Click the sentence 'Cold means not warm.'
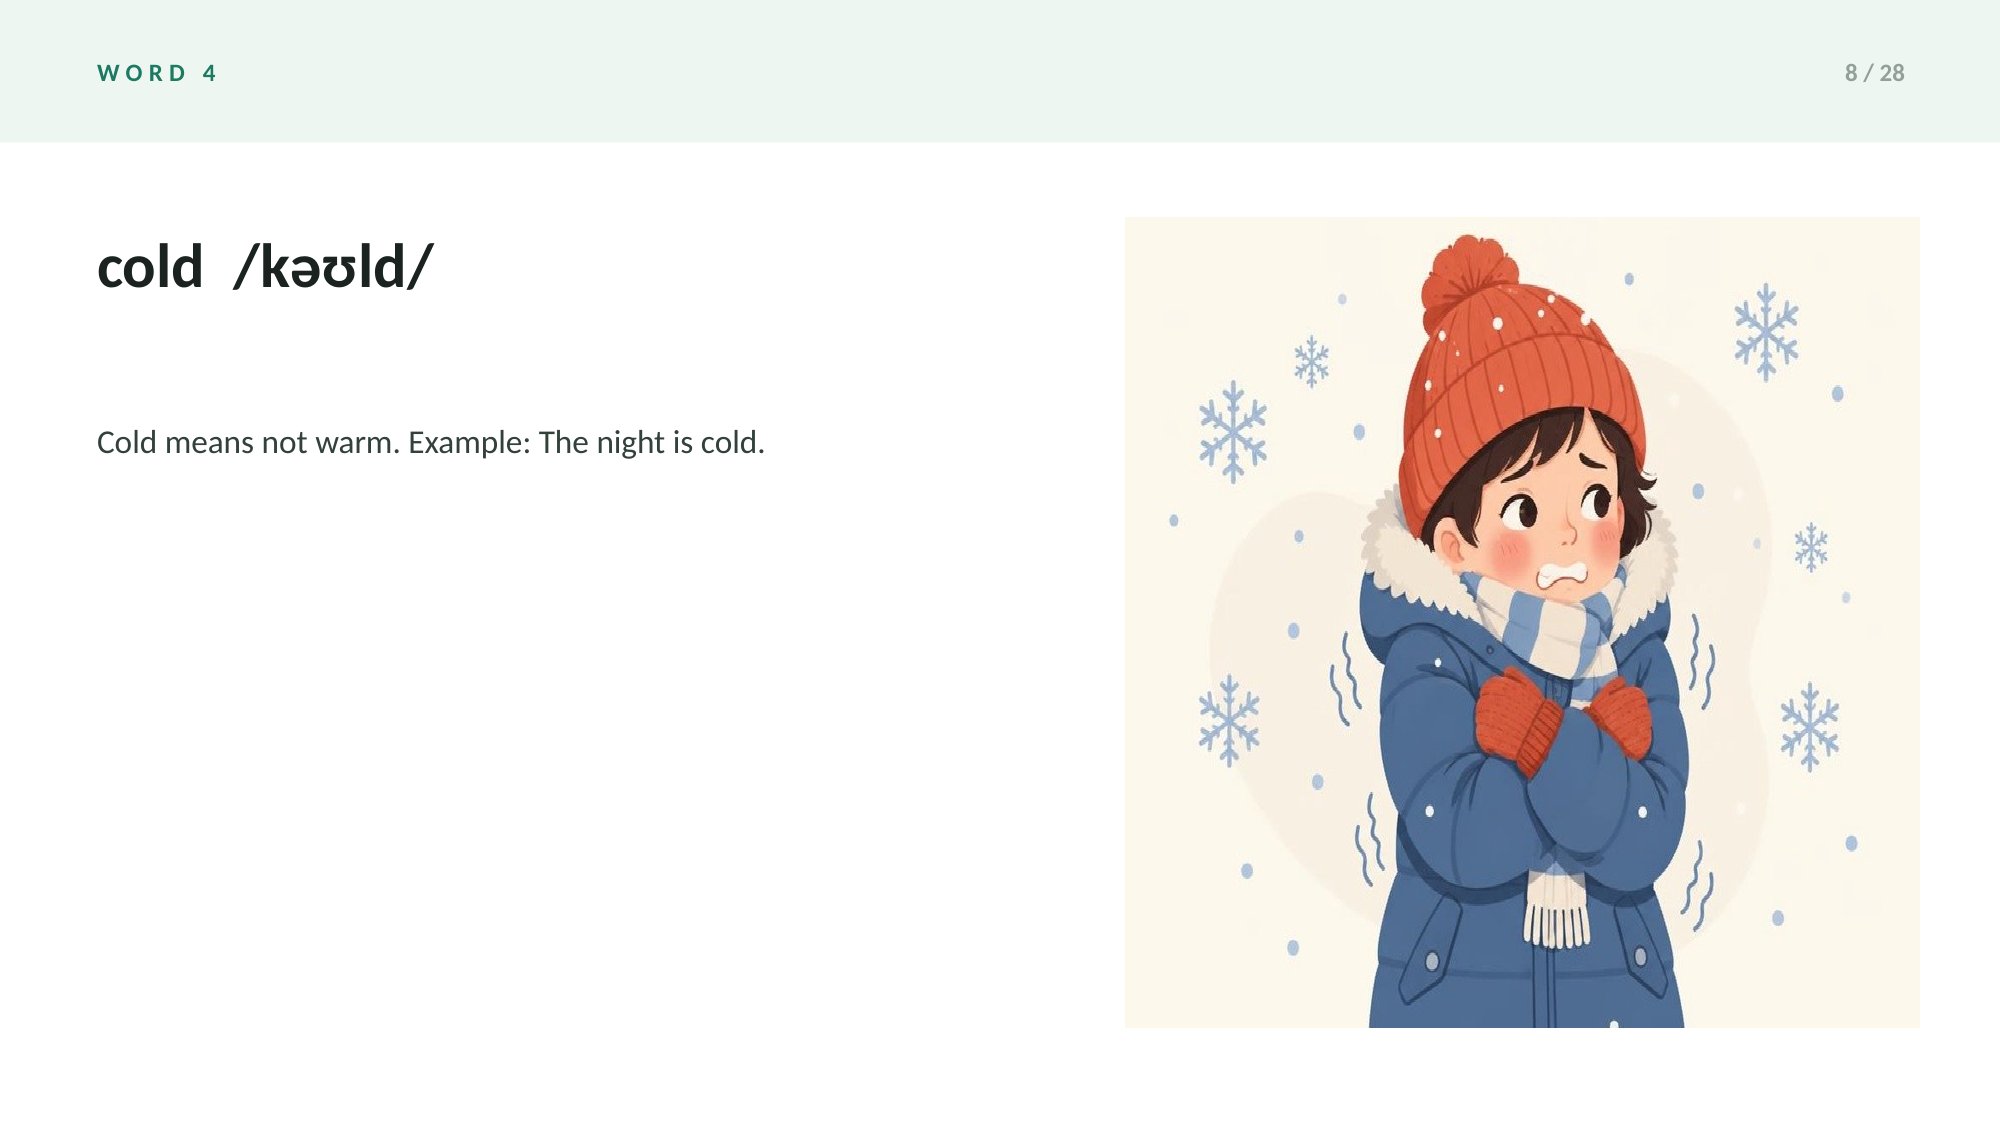Image resolution: width=2000 pixels, height=1126 pixels. pos(248,442)
